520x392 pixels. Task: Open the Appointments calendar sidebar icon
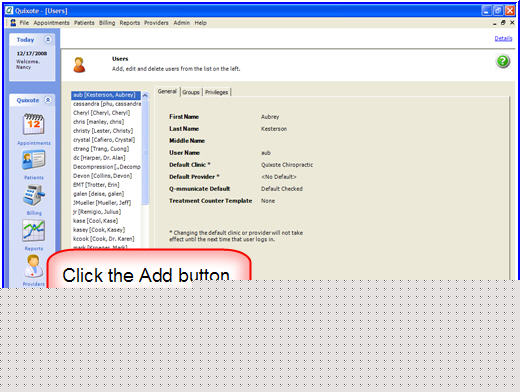coord(33,124)
